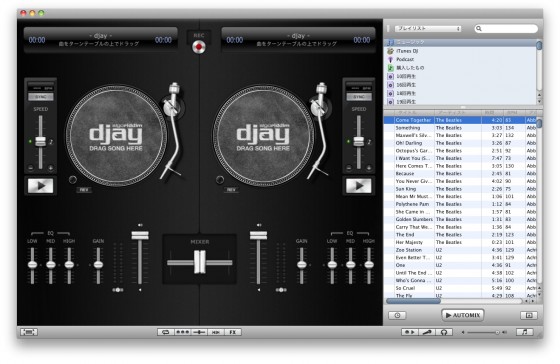Click the right deck GAIN slider
The width and height of the screenshot is (560, 364).
[x=302, y=265]
